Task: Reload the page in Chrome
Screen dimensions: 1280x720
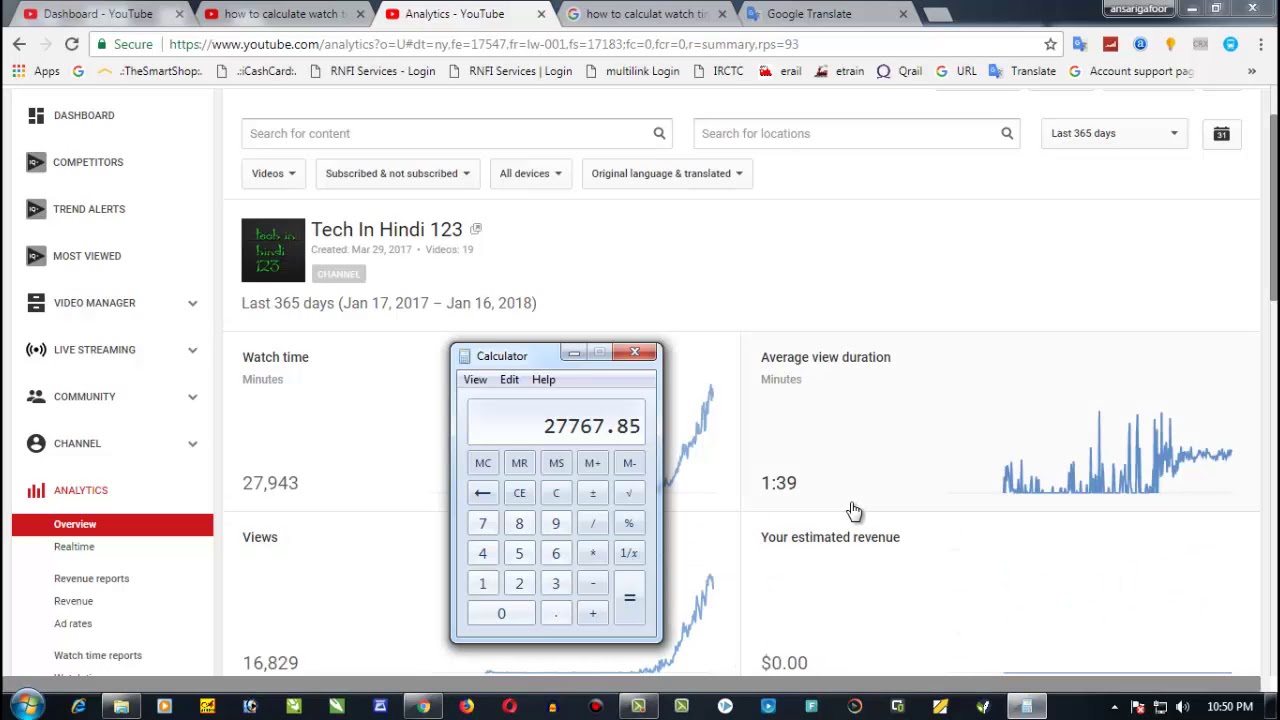Action: (72, 44)
